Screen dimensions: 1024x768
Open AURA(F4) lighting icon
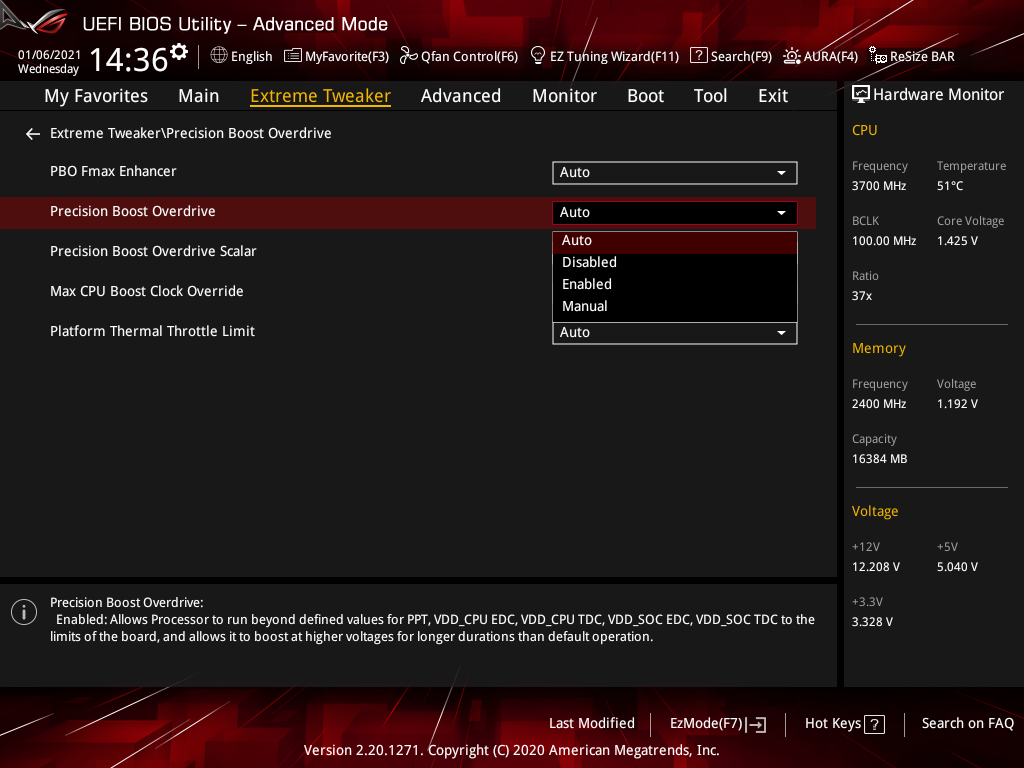[x=792, y=56]
